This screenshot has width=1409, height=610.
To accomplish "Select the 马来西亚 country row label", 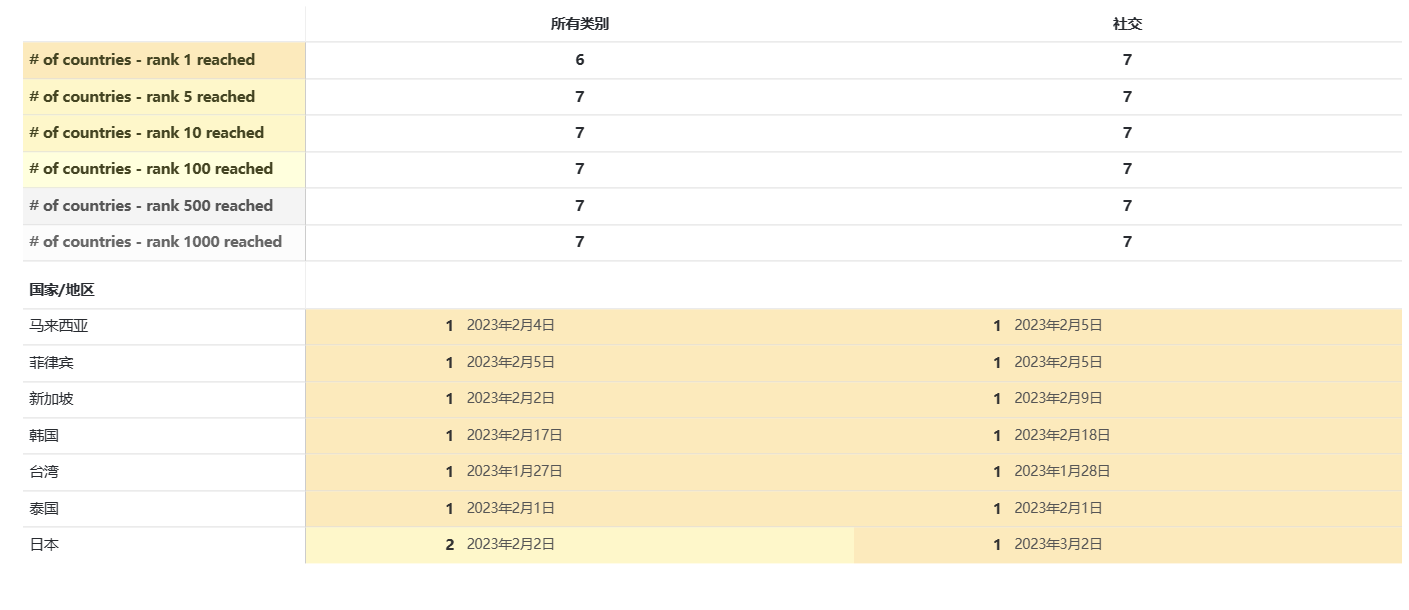I will tap(59, 326).
